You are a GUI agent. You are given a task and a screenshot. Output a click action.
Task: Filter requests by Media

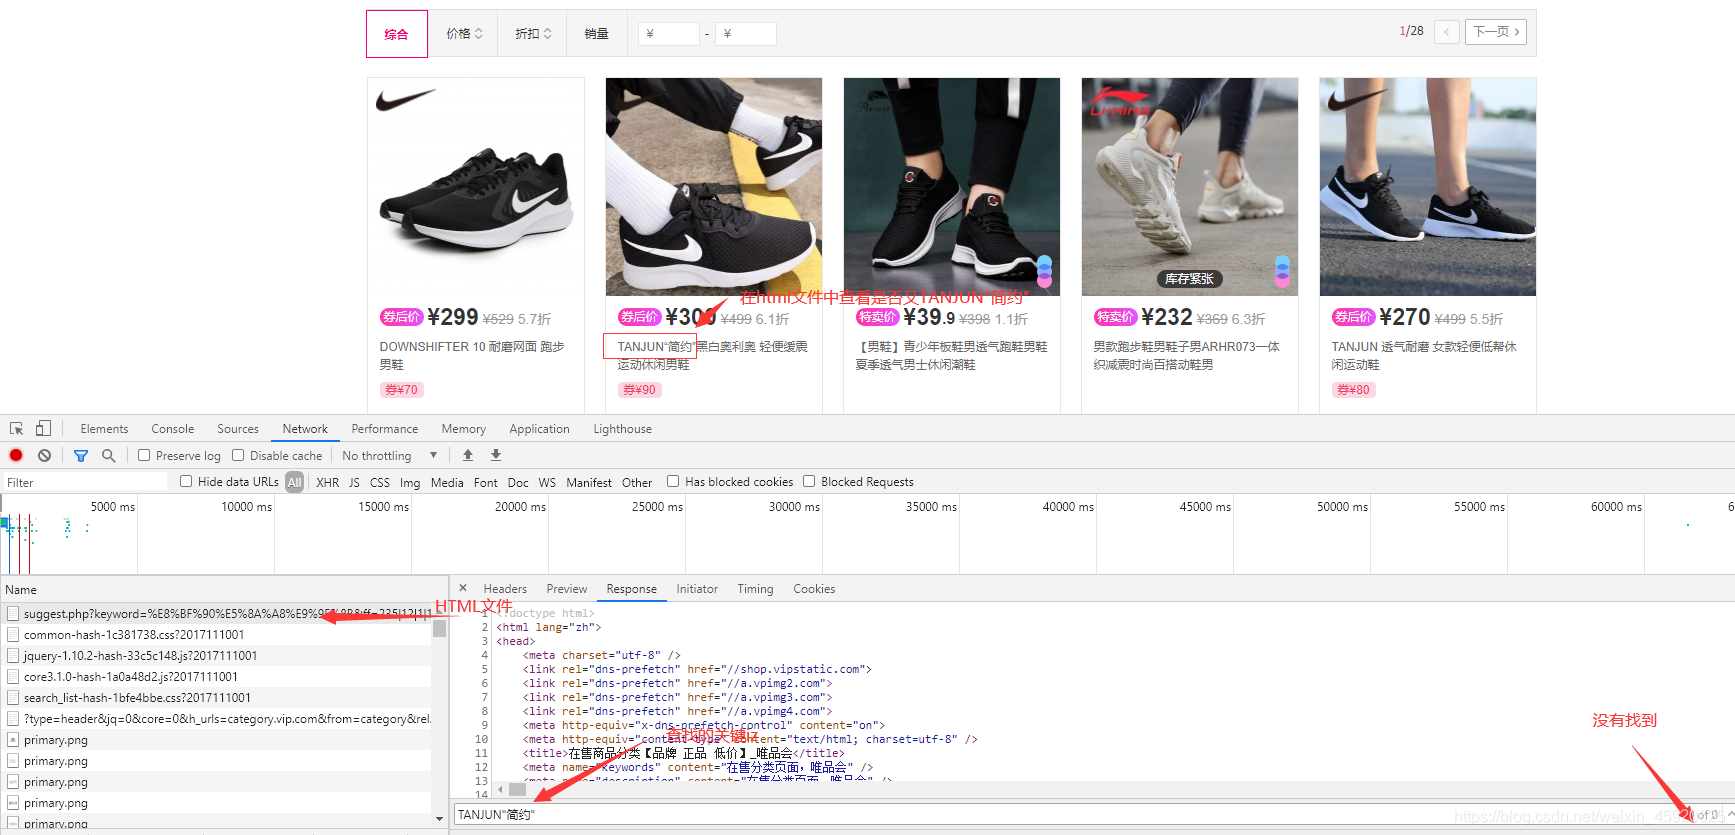coord(447,482)
